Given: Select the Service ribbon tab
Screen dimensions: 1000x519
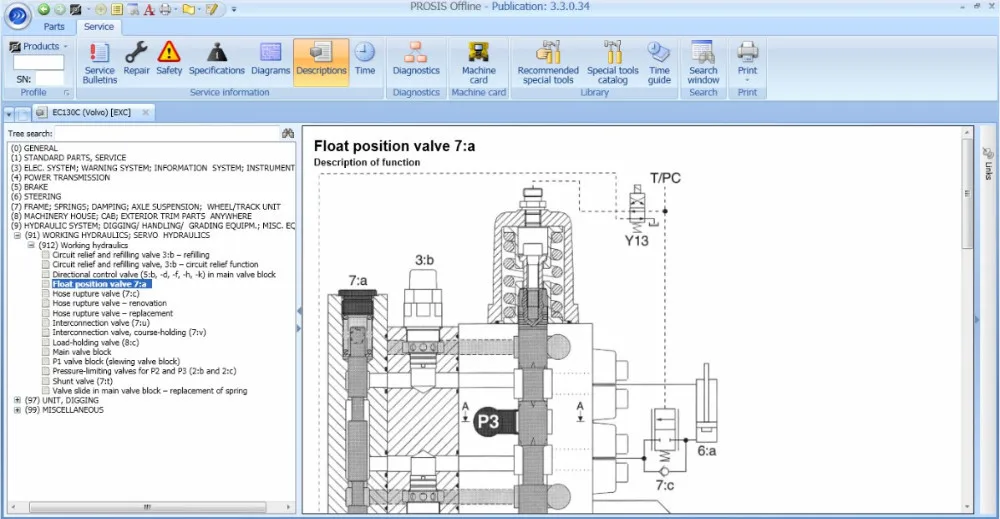Looking at the screenshot, I should coord(99,27).
